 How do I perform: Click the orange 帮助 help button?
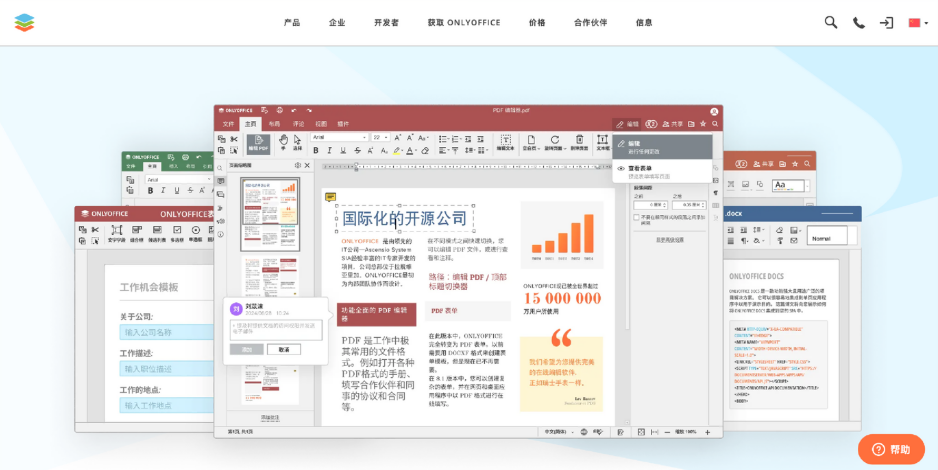[x=891, y=449]
